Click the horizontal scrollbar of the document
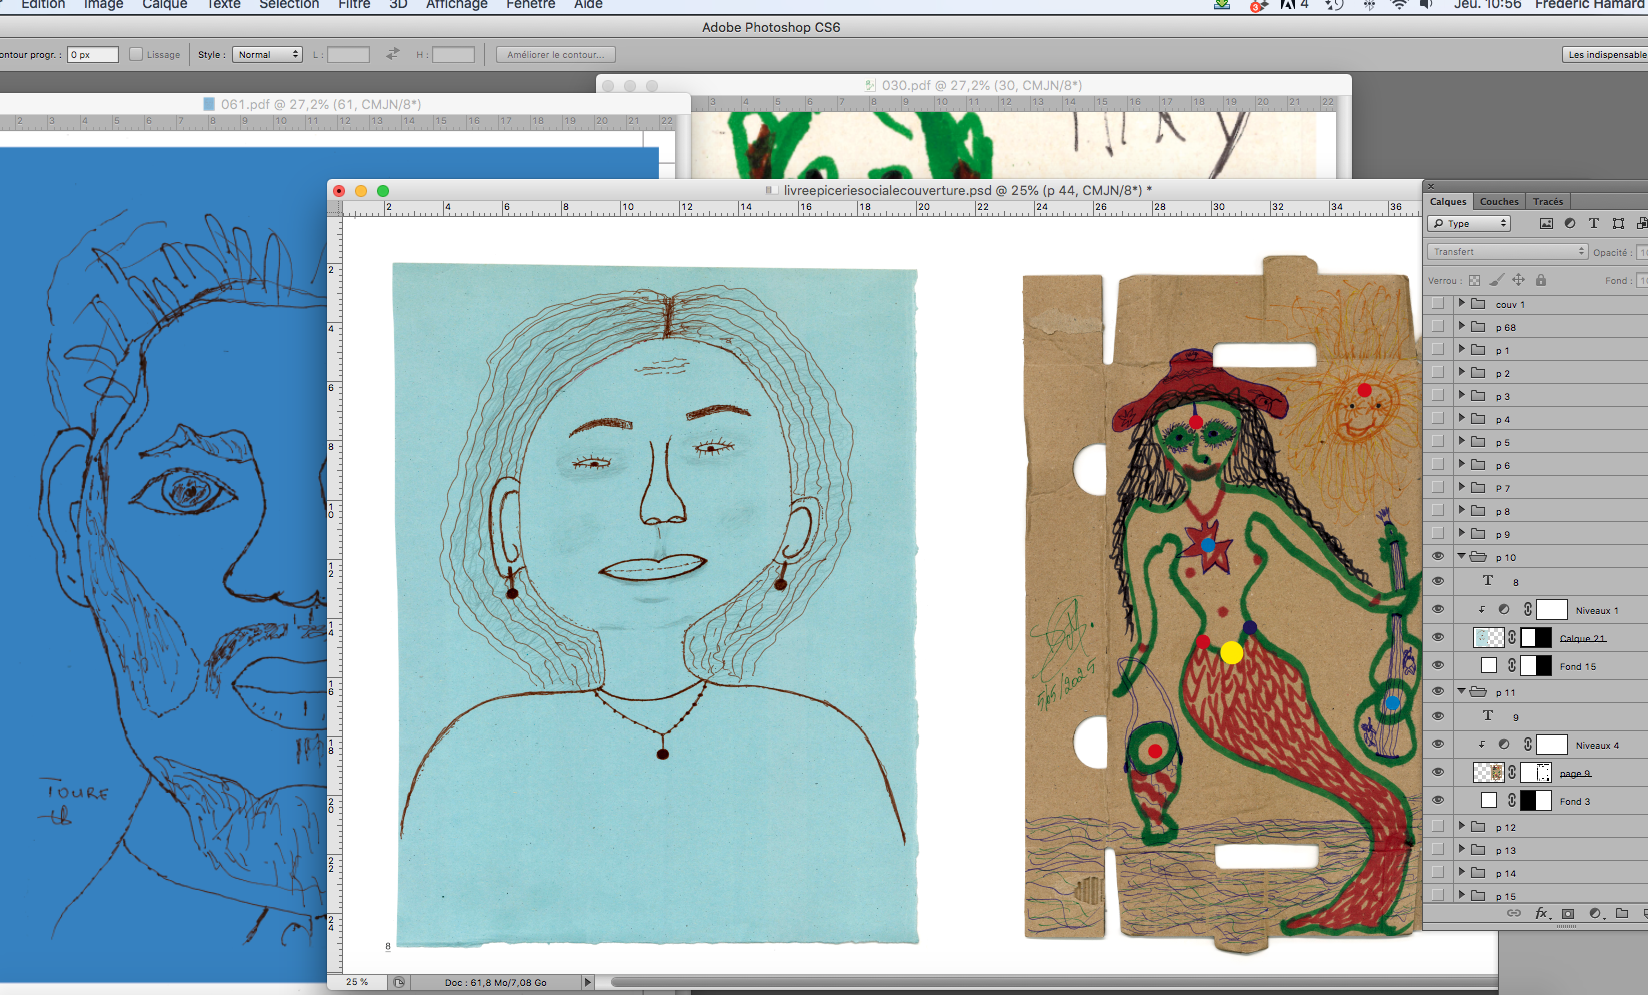1648x995 pixels. (1054, 982)
